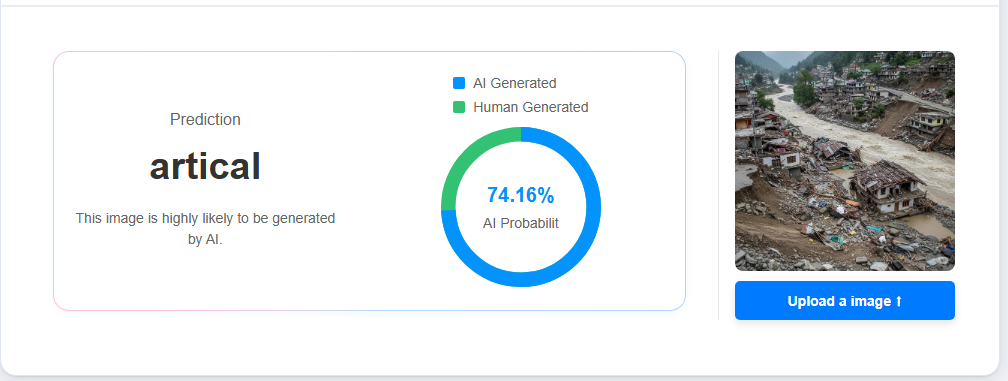Click the highly likely AI description sentence
Image resolution: width=1008 pixels, height=381 pixels.
coord(205,229)
